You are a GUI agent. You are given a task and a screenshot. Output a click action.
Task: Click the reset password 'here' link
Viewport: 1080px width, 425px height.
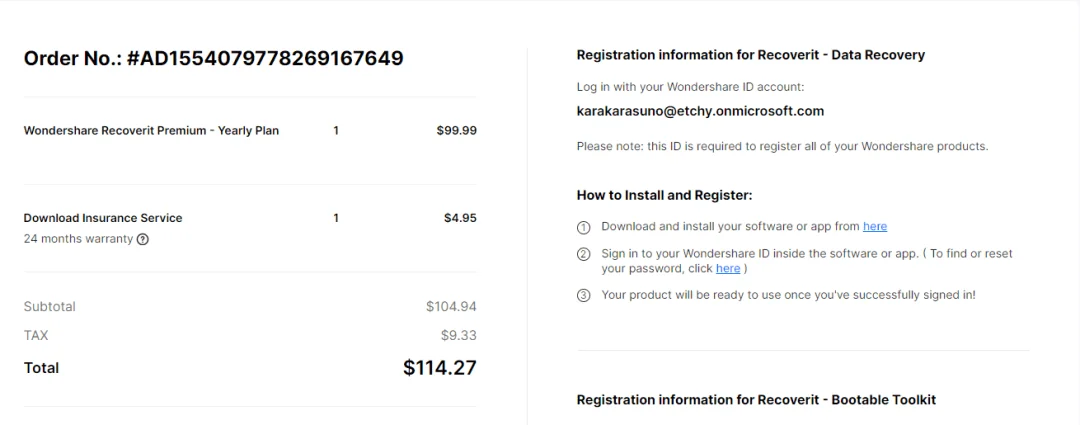pyautogui.click(x=728, y=269)
